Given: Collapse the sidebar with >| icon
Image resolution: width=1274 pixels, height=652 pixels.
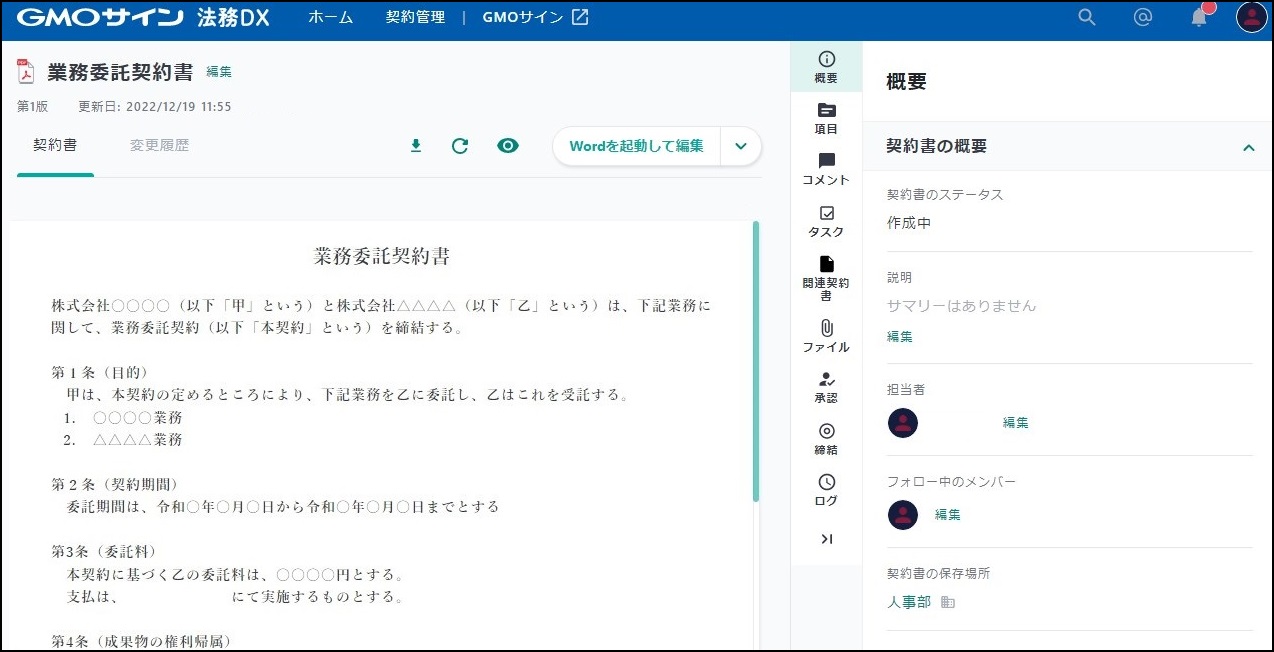Looking at the screenshot, I should [x=826, y=539].
